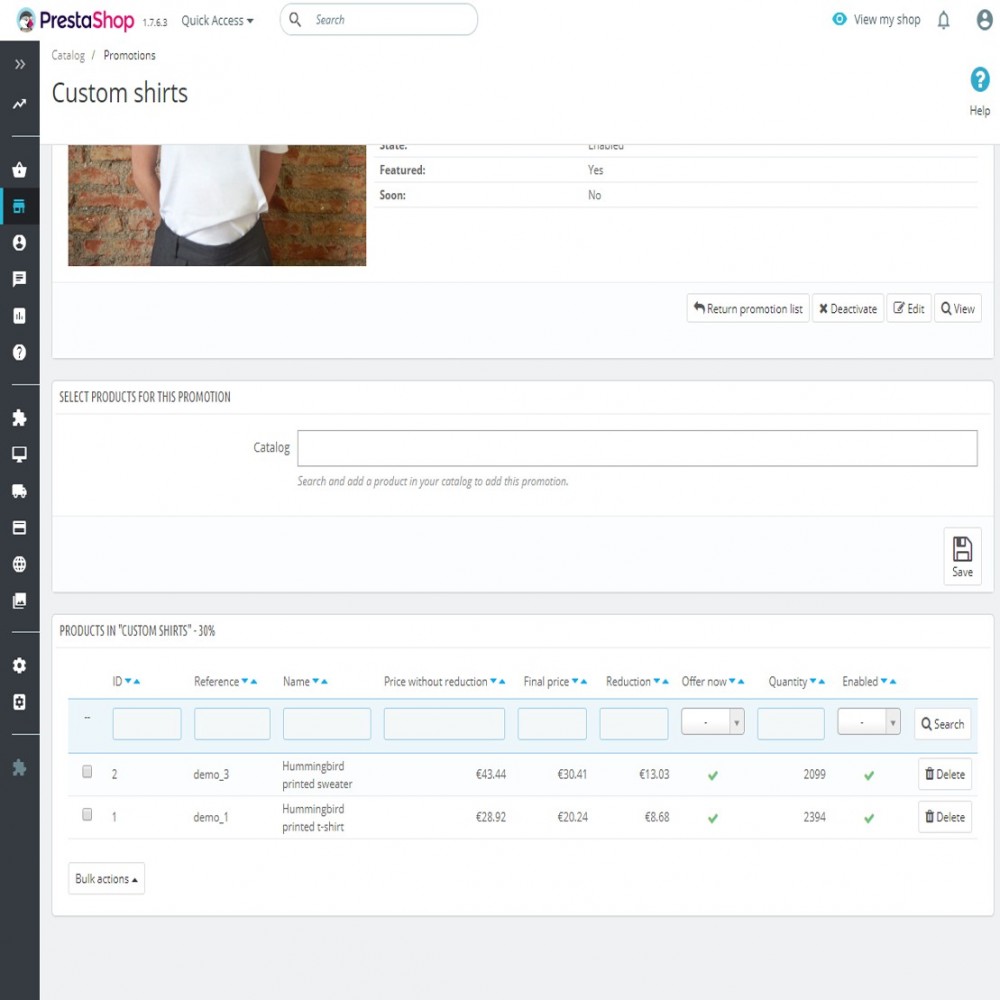Image resolution: width=1000 pixels, height=1000 pixels.
Task: Click the Deactivate promotion button
Action: [x=847, y=309]
